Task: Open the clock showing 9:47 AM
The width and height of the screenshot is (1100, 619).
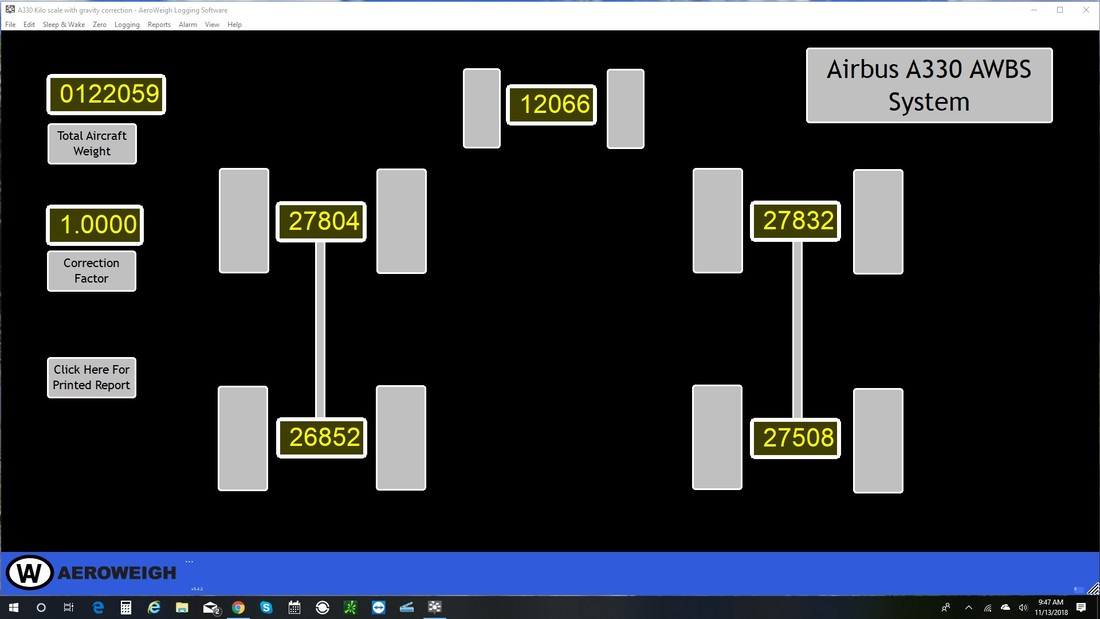Action: [x=1051, y=607]
